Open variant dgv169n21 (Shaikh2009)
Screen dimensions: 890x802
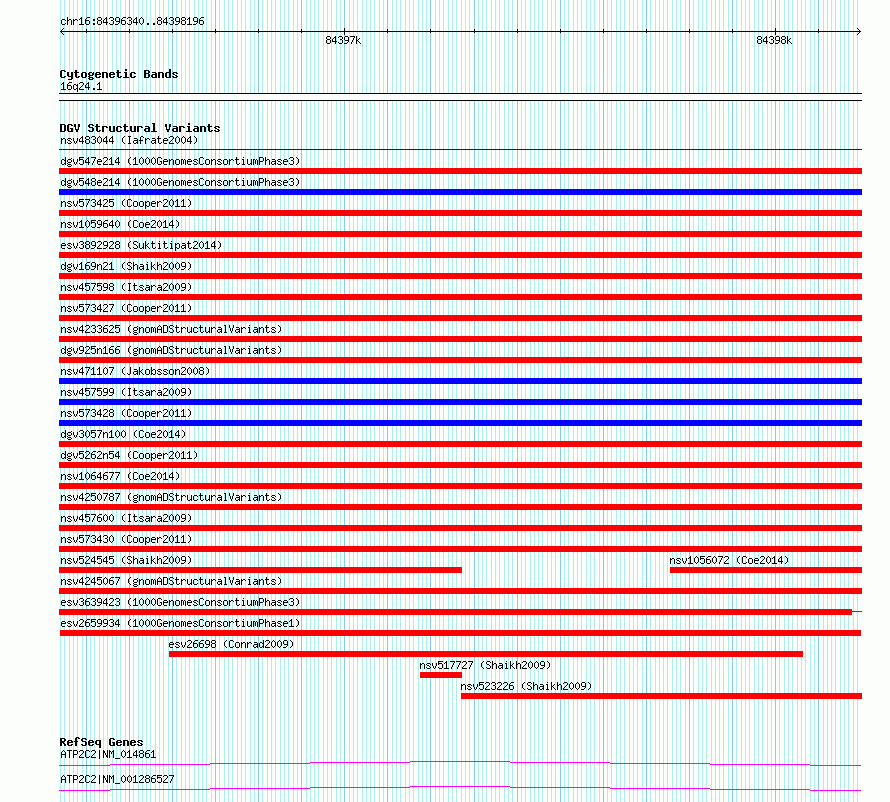pos(126,266)
